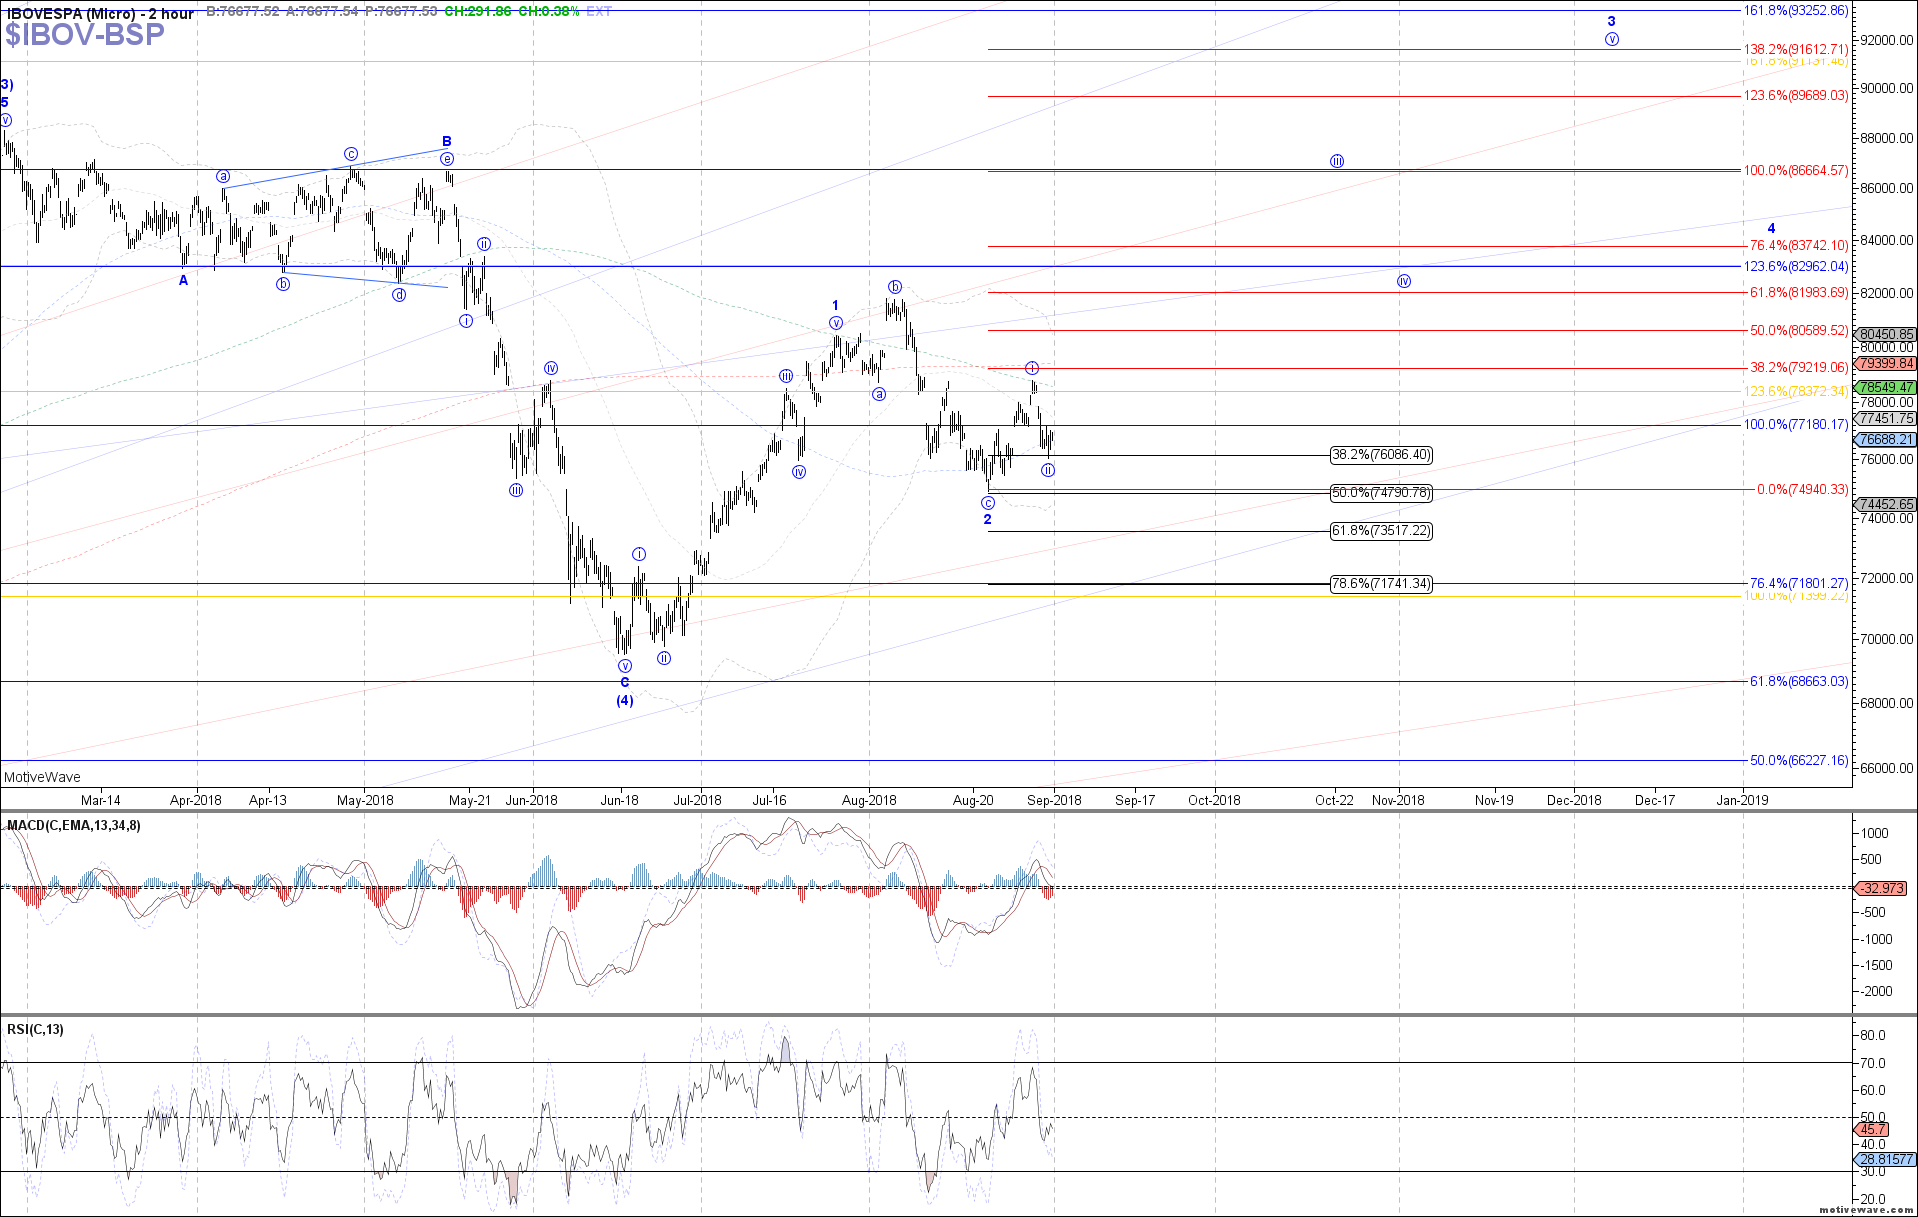This screenshot has height=1217, width=1918.
Task: Click the 100.0%(86664.57) level label
Action: pyautogui.click(x=1796, y=170)
